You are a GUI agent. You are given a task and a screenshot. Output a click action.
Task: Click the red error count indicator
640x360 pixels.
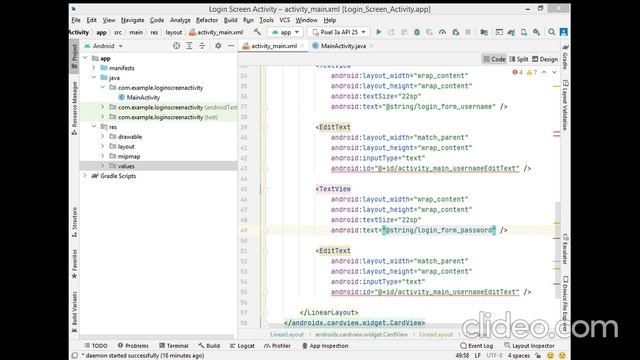(x=518, y=72)
